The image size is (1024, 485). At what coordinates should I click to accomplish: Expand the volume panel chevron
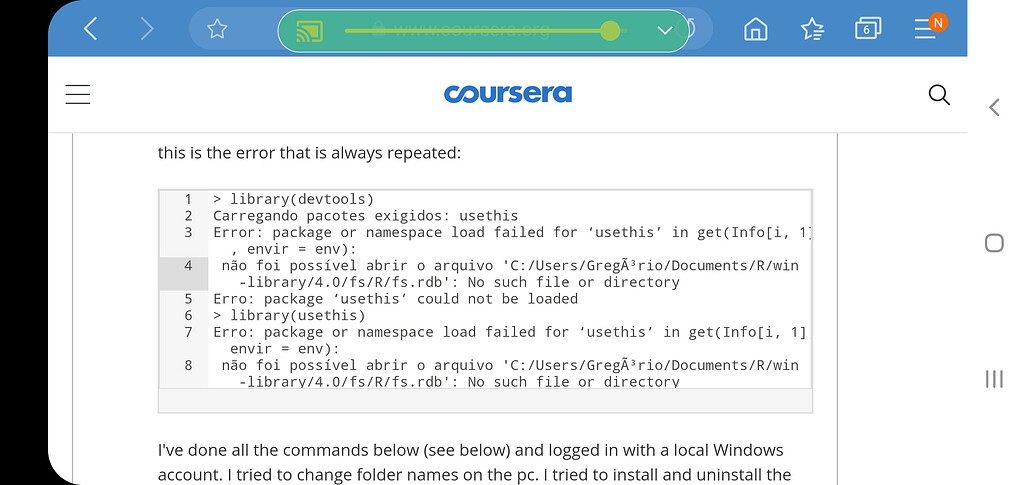point(666,30)
